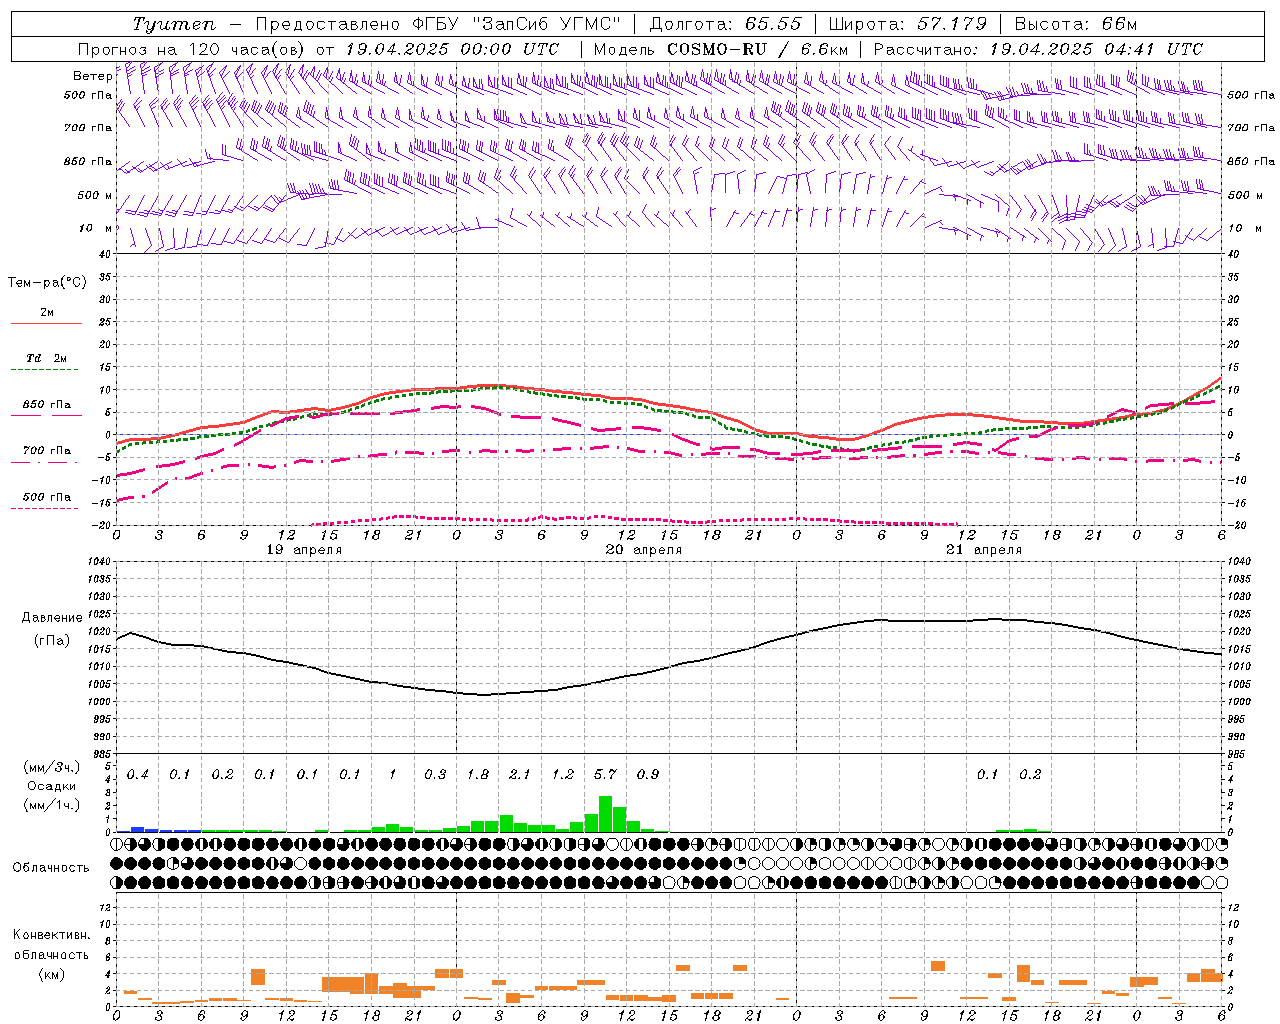The image size is (1280, 1024).
Task: Click the tallest green precipitation bar
Action: pyautogui.click(x=605, y=814)
